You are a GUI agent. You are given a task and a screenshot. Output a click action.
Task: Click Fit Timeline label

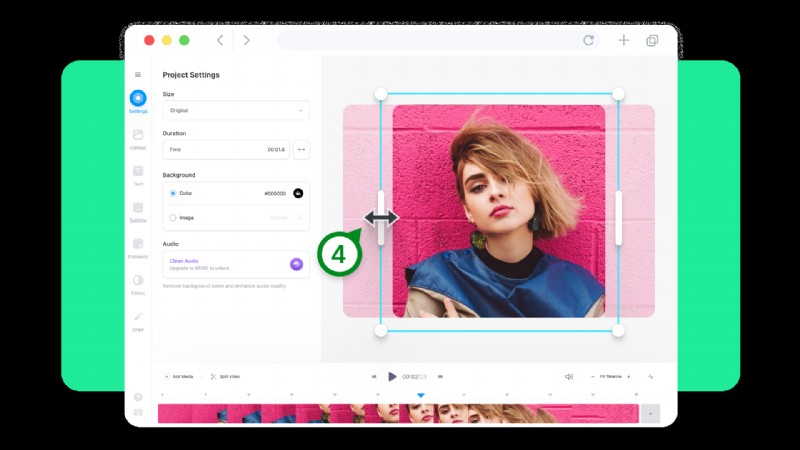(610, 377)
